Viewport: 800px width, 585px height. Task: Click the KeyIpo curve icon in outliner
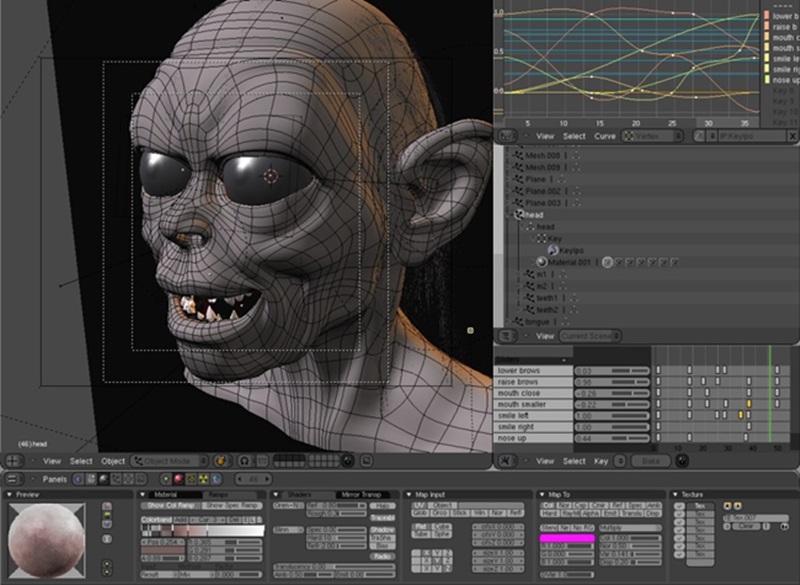[553, 250]
